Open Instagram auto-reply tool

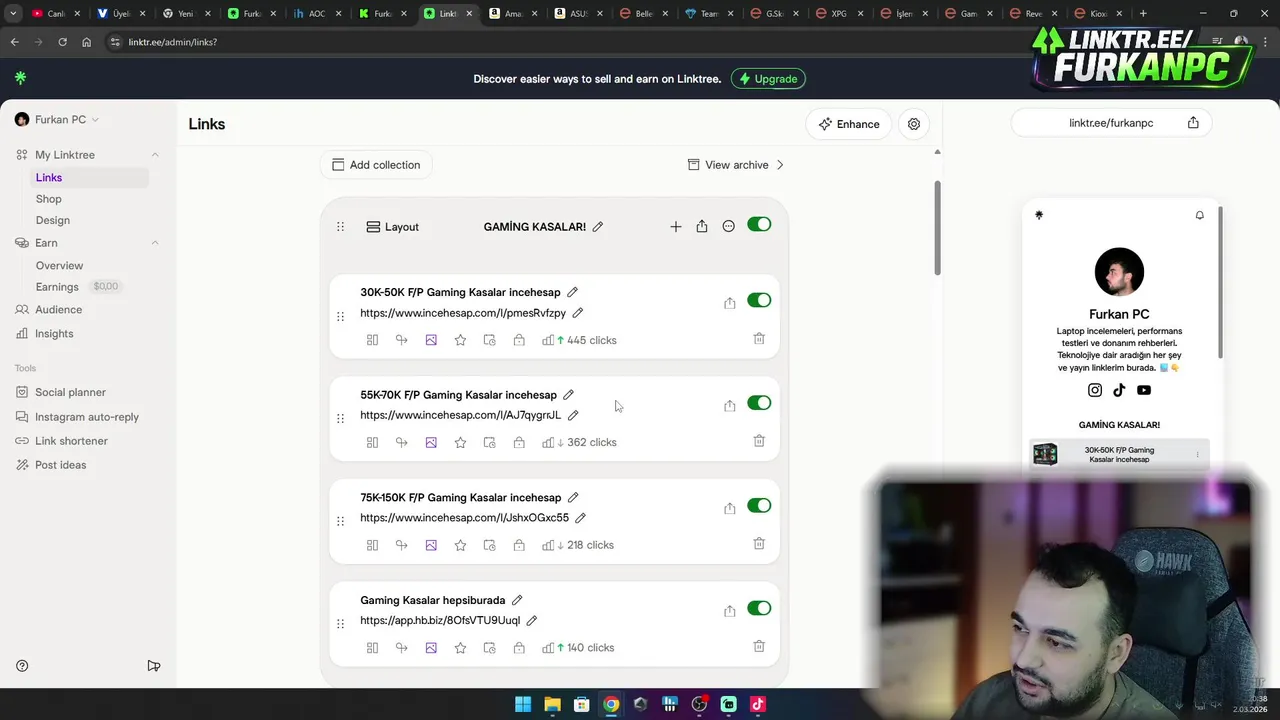(87, 417)
